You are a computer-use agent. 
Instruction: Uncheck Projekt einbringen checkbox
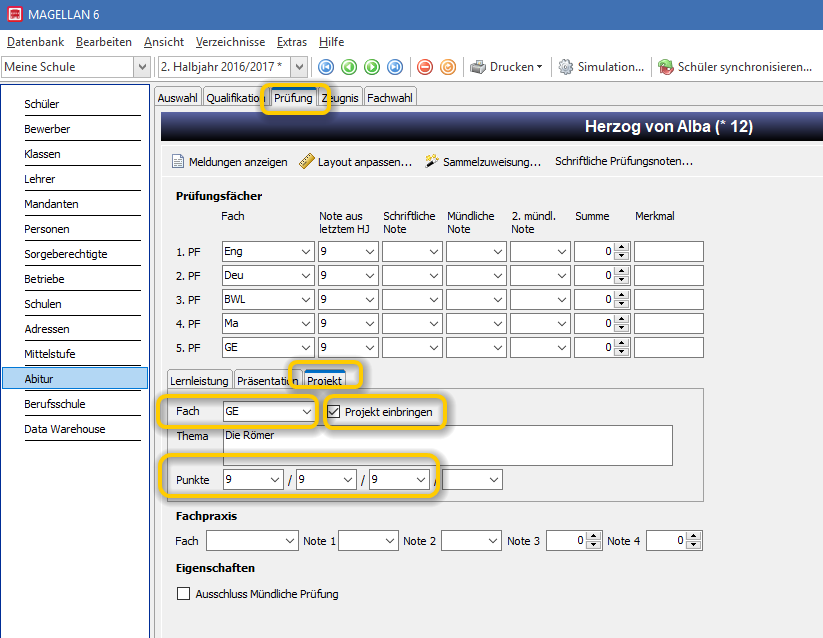coord(334,412)
